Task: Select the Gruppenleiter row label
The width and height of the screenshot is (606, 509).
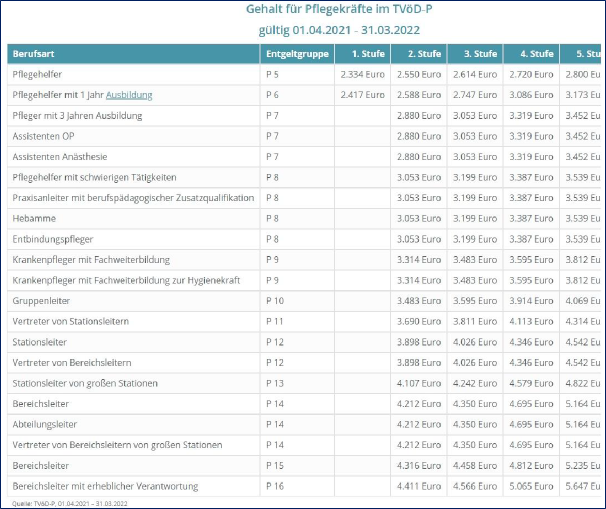Action: [x=41, y=301]
